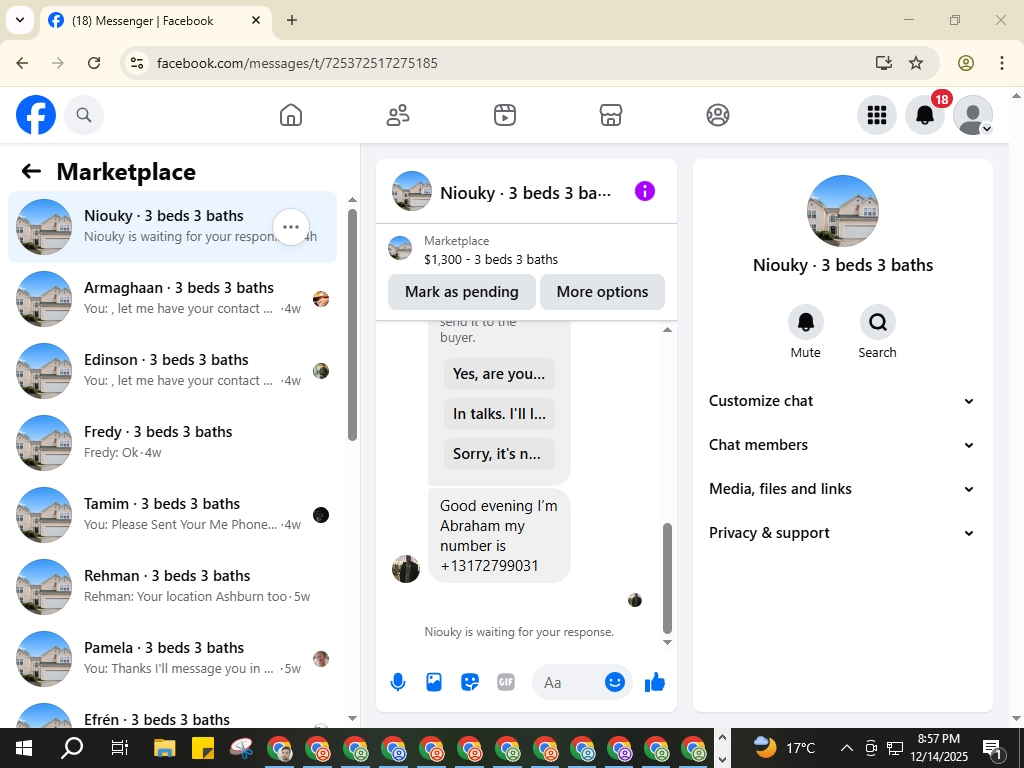Open the emoji picker smiley icon

pos(615,682)
